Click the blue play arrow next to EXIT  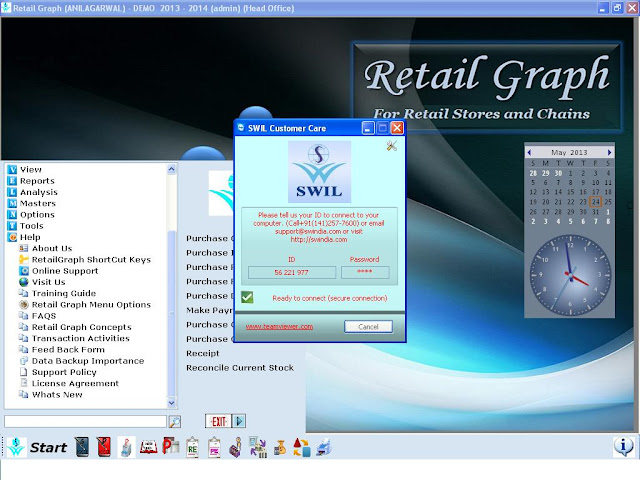(x=239, y=421)
